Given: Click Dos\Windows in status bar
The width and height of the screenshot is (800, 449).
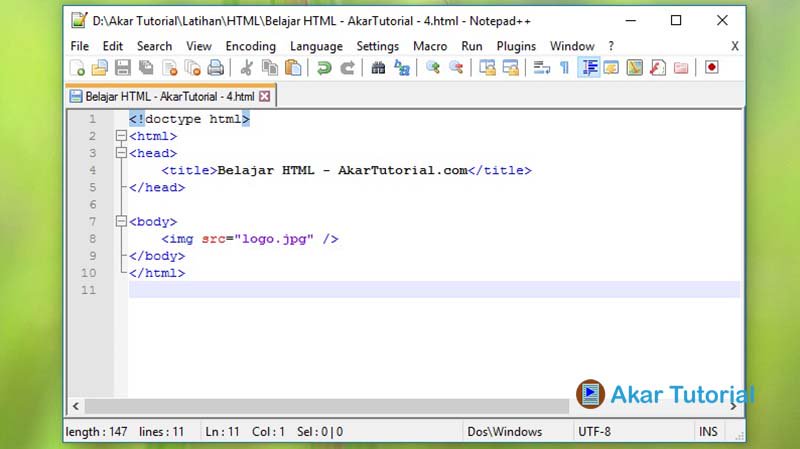Looking at the screenshot, I should pos(505,432).
